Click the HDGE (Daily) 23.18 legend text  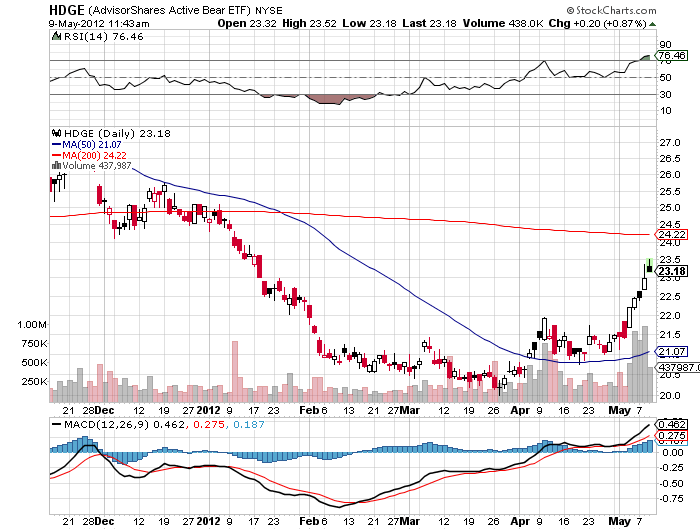(117, 133)
